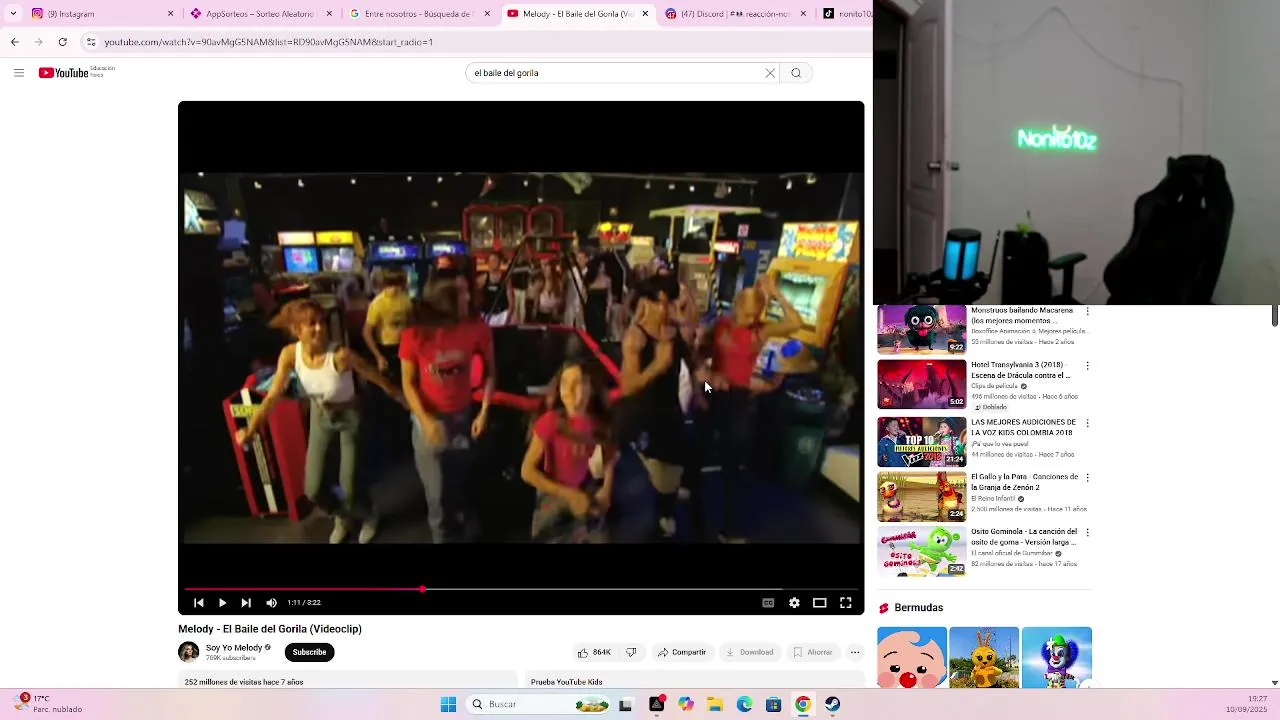Open Windows Start menu
This screenshot has width=1280, height=720.
click(x=448, y=704)
